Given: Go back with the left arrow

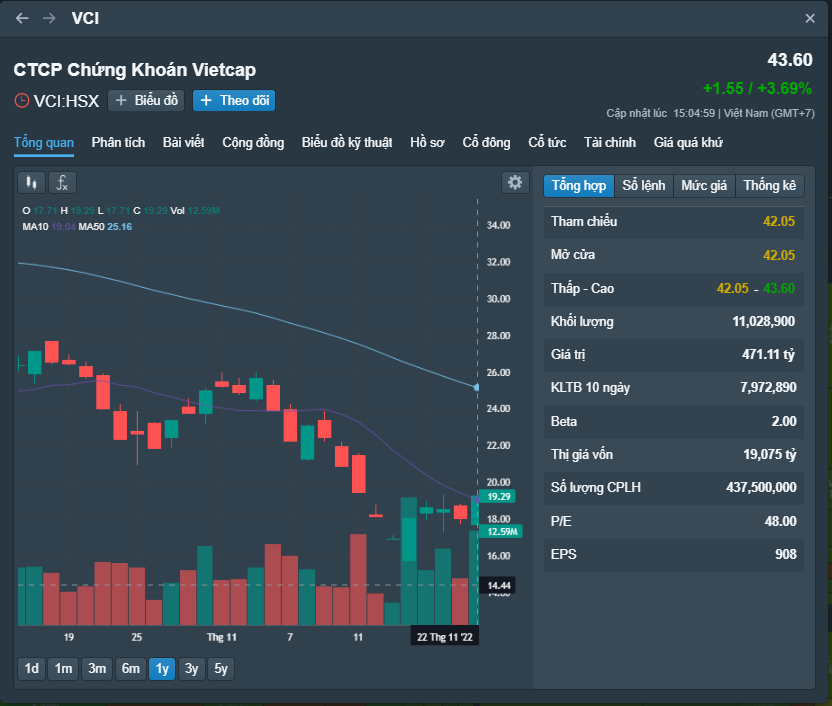Looking at the screenshot, I should click(x=22, y=18).
